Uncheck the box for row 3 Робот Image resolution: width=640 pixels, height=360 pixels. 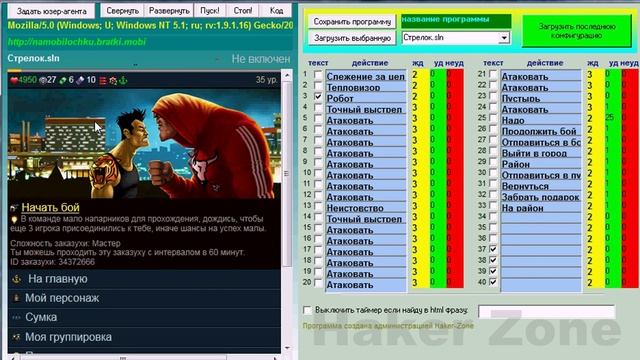[x=318, y=97]
